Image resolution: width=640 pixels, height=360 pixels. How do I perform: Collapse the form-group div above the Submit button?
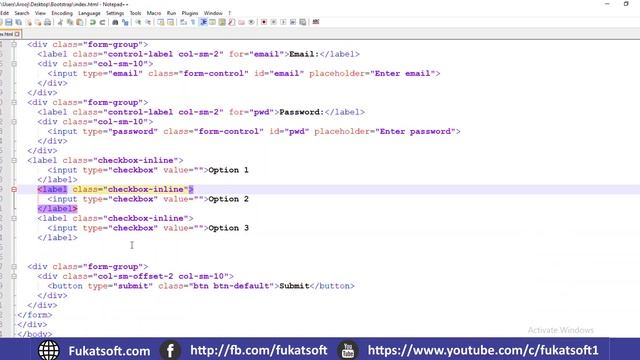coord(14,267)
